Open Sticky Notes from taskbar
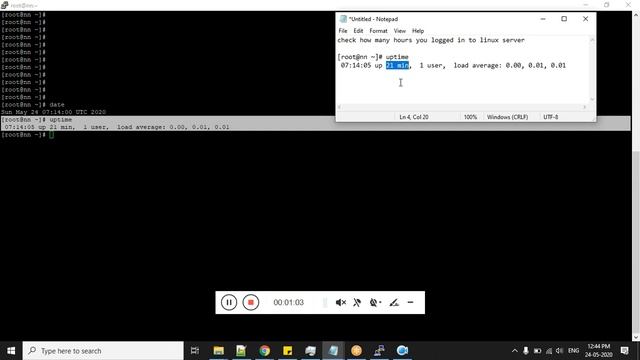Viewport: 640px width, 360px height. click(287, 351)
